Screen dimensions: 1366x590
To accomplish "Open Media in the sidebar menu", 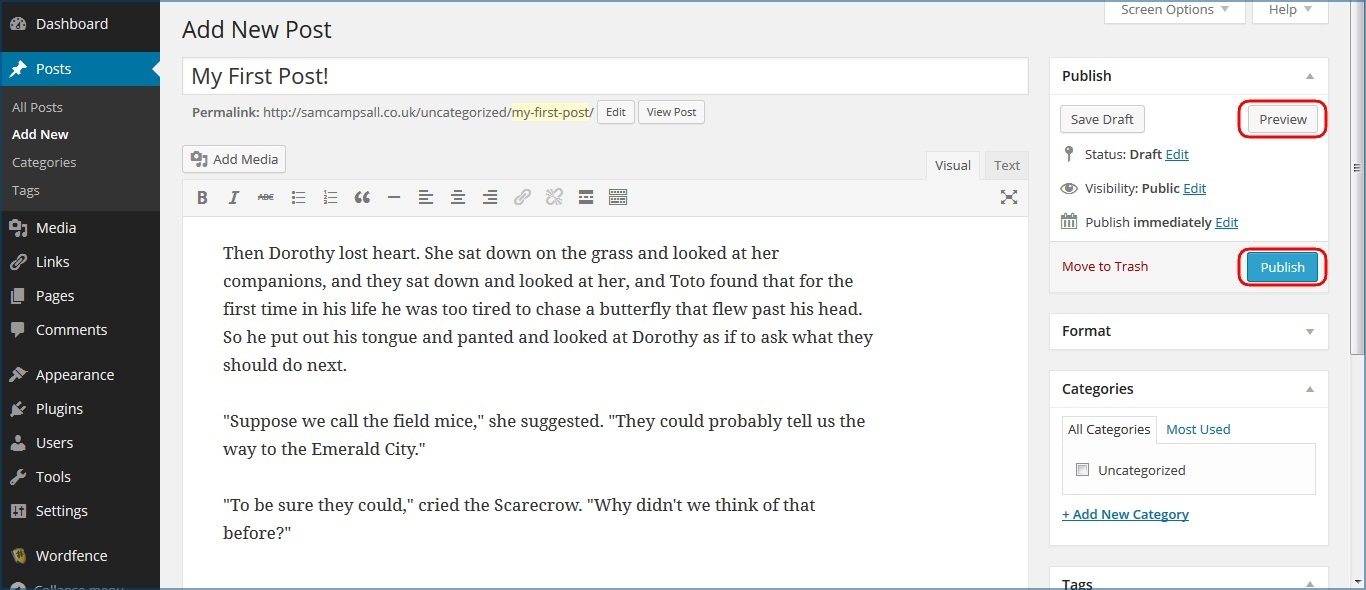I will pos(56,228).
